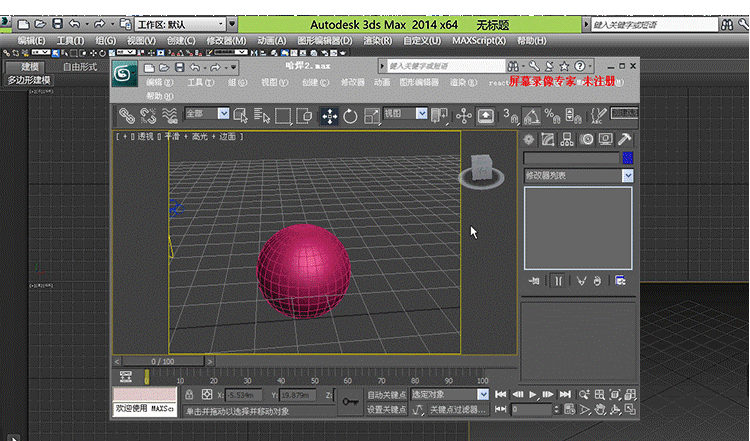Click the Select and Link chain icon
The width and height of the screenshot is (750, 441).
pyautogui.click(x=127, y=115)
